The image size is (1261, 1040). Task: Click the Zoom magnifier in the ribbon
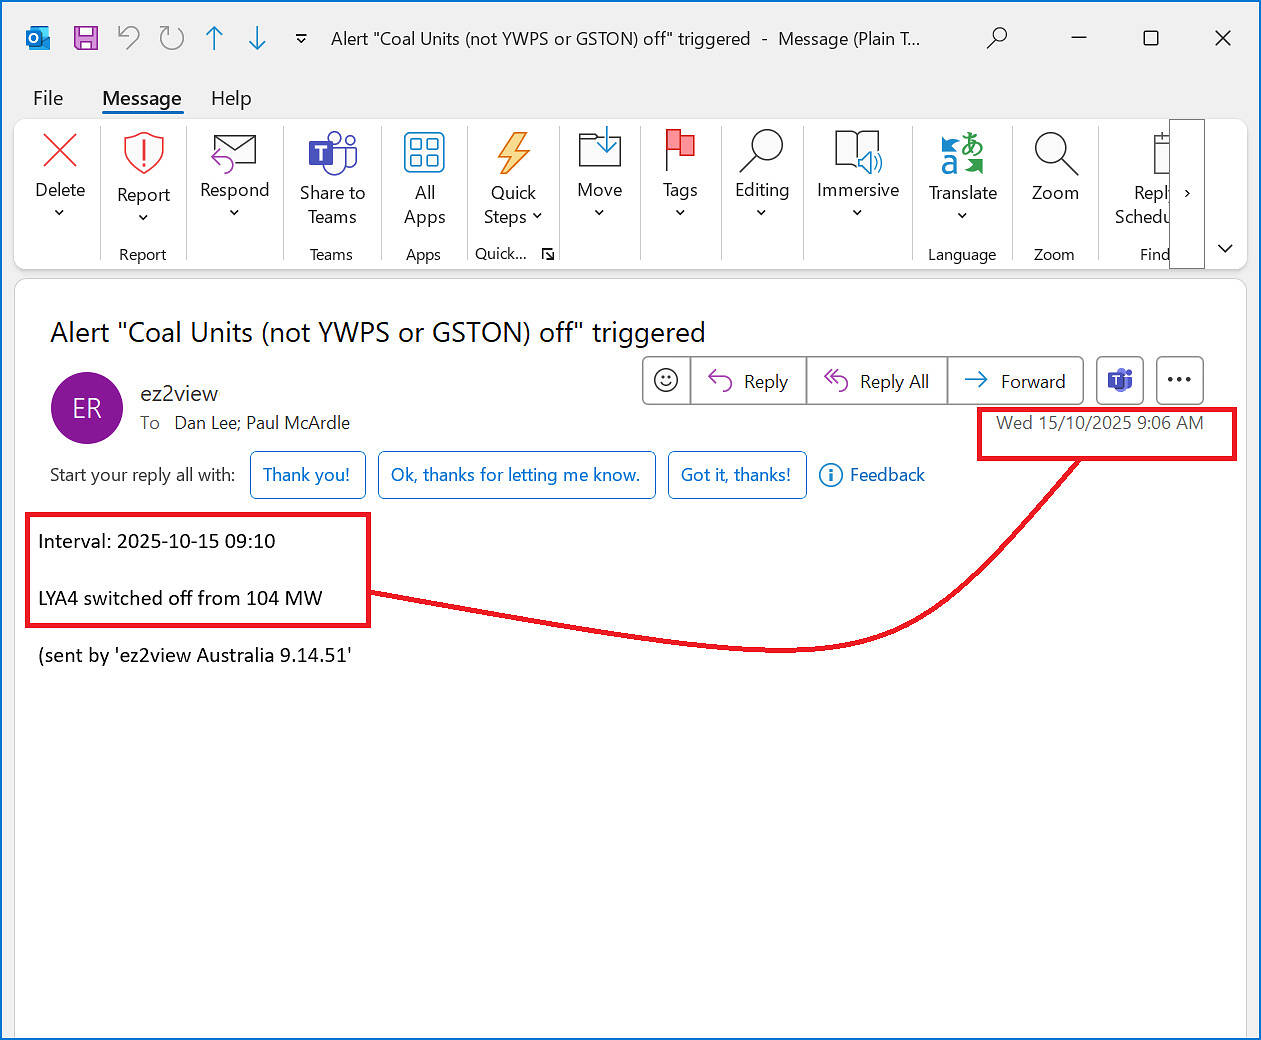pyautogui.click(x=1055, y=154)
